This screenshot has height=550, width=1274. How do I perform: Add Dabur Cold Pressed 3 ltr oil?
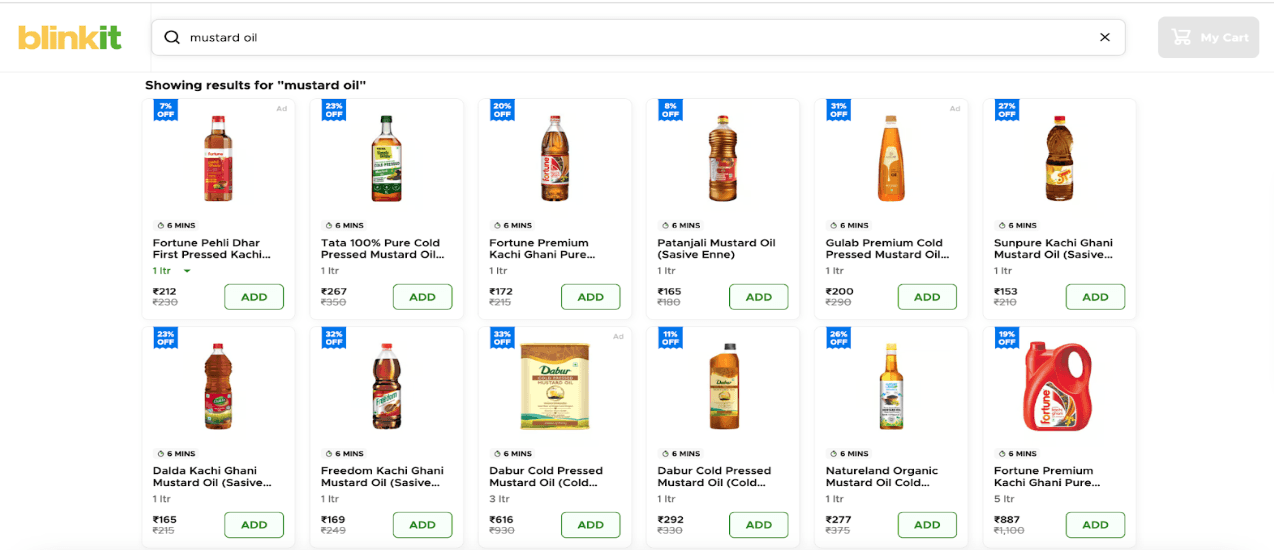[x=590, y=525]
